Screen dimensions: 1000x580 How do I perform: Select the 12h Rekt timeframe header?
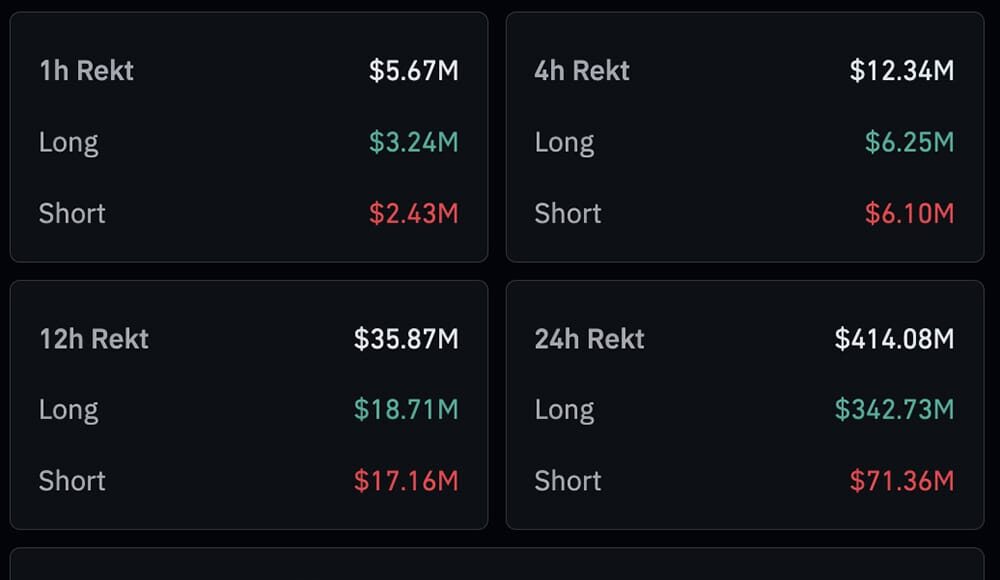[93, 339]
